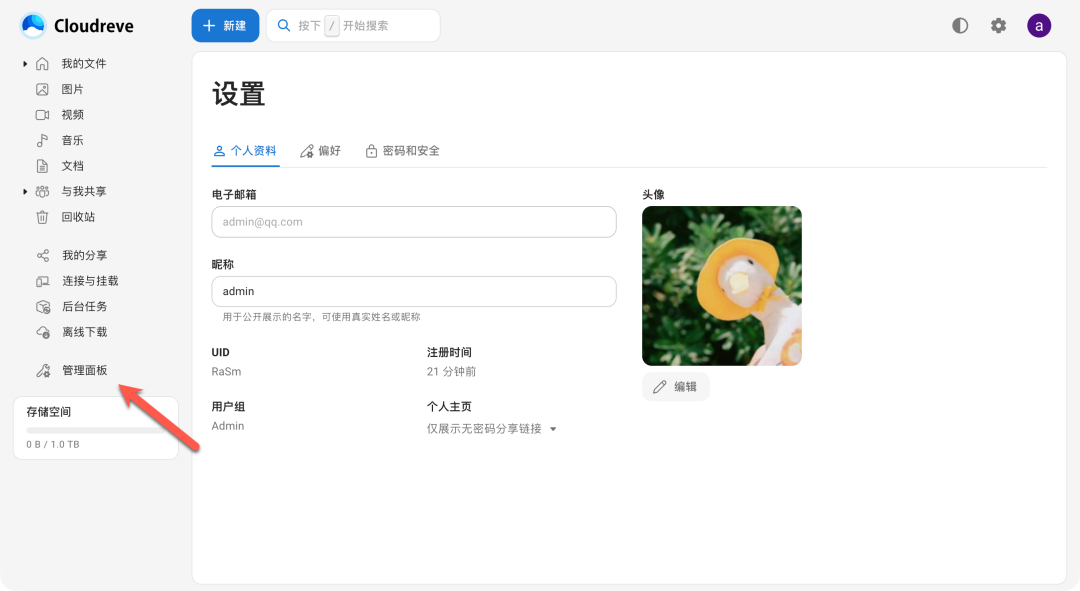The image size is (1080, 591).
Task: Open the 图片 (Images) sidebar item
Action: pyautogui.click(x=72, y=89)
